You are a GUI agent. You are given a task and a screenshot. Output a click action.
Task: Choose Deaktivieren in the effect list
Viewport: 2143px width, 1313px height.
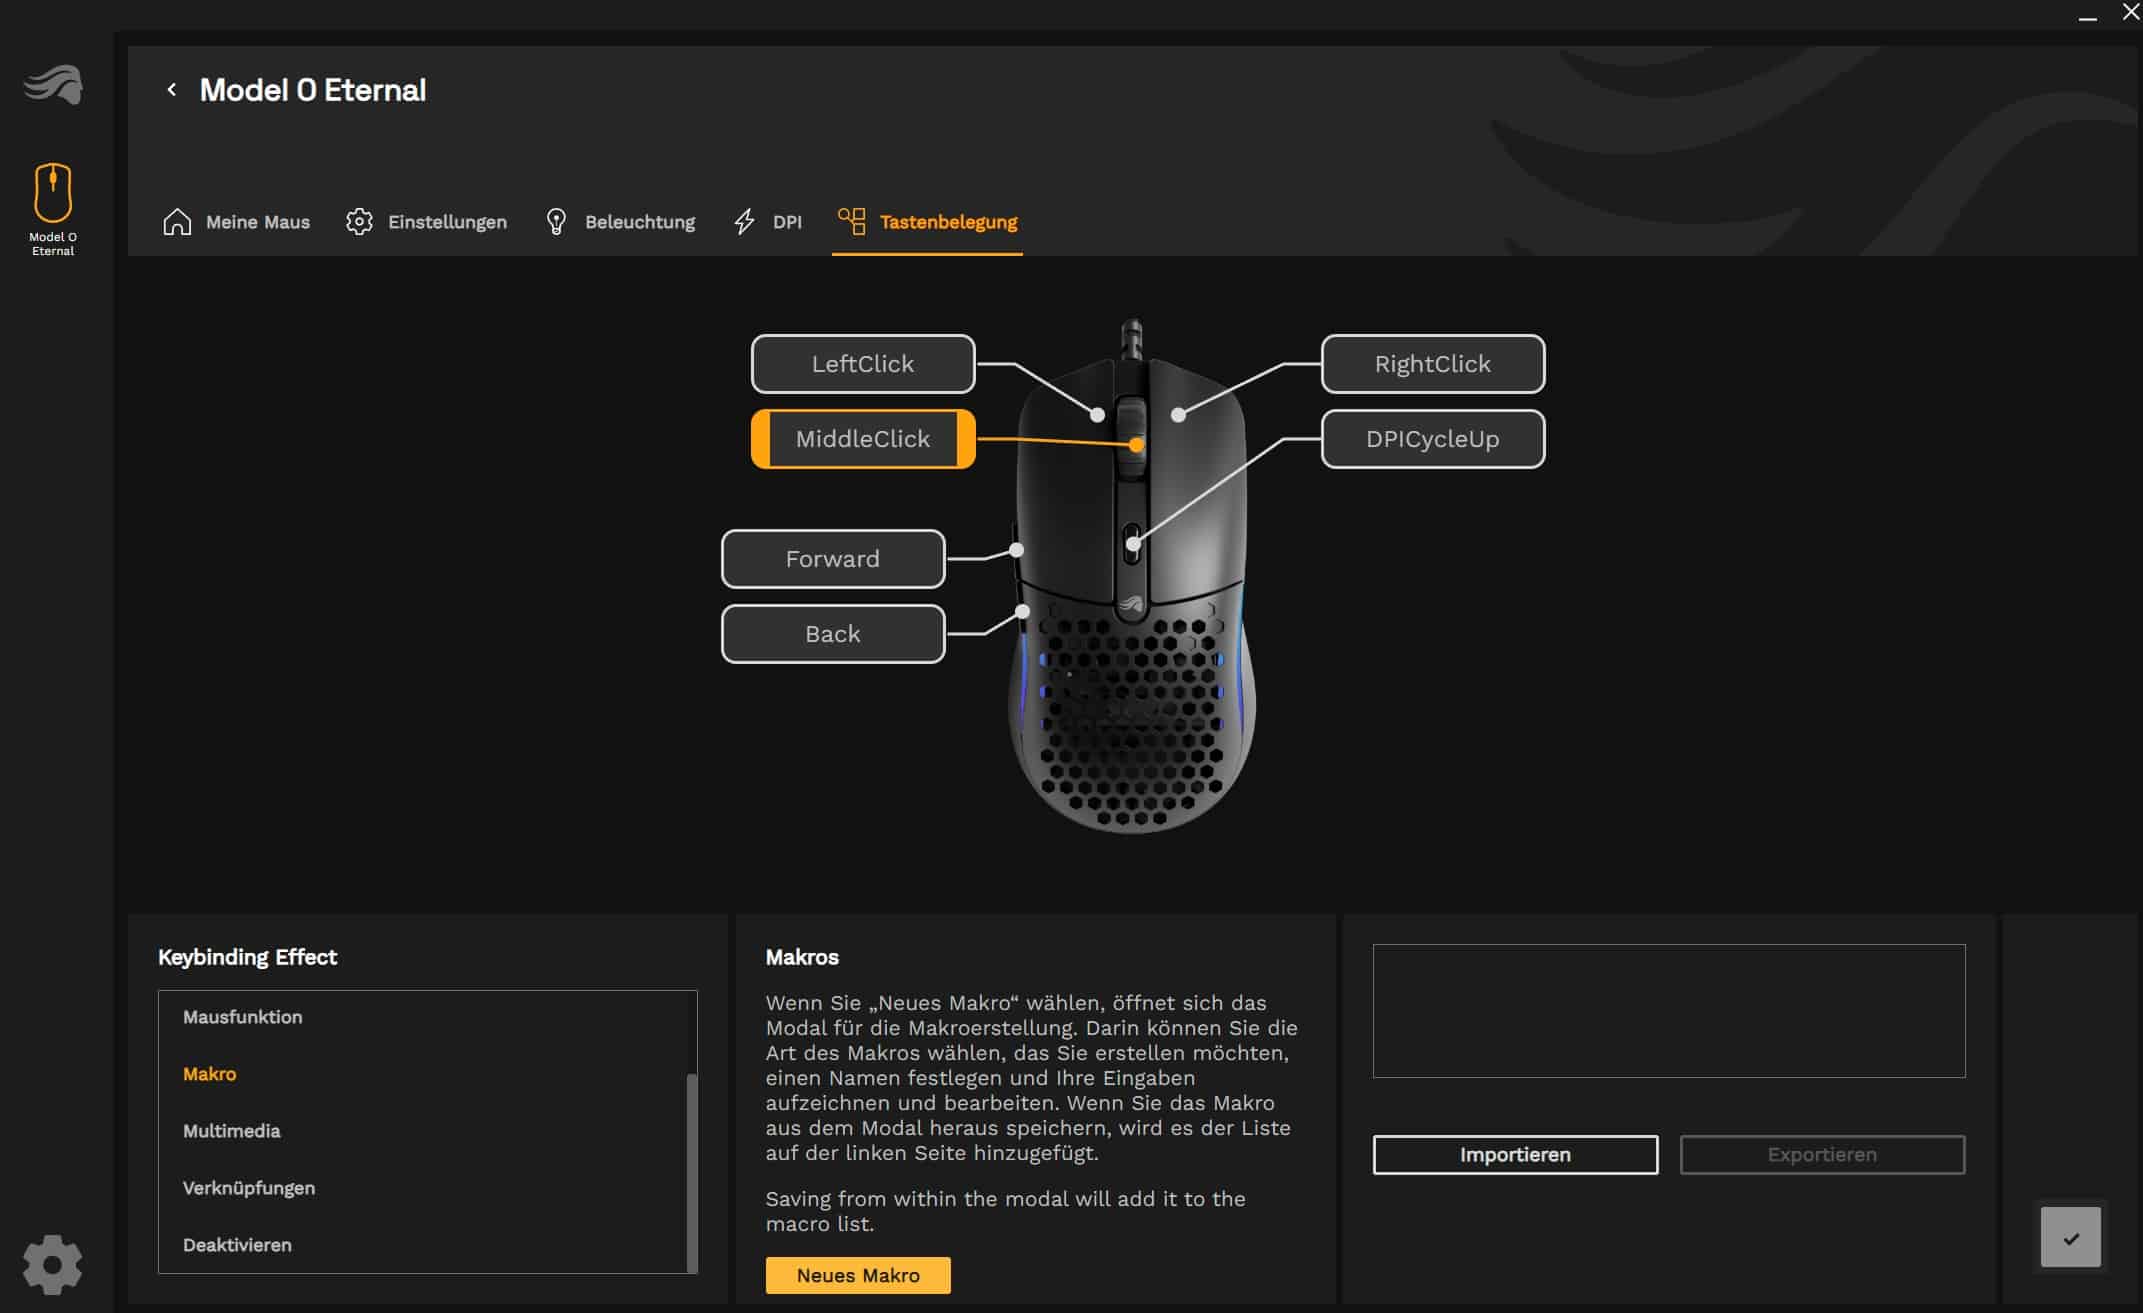[x=237, y=1245]
